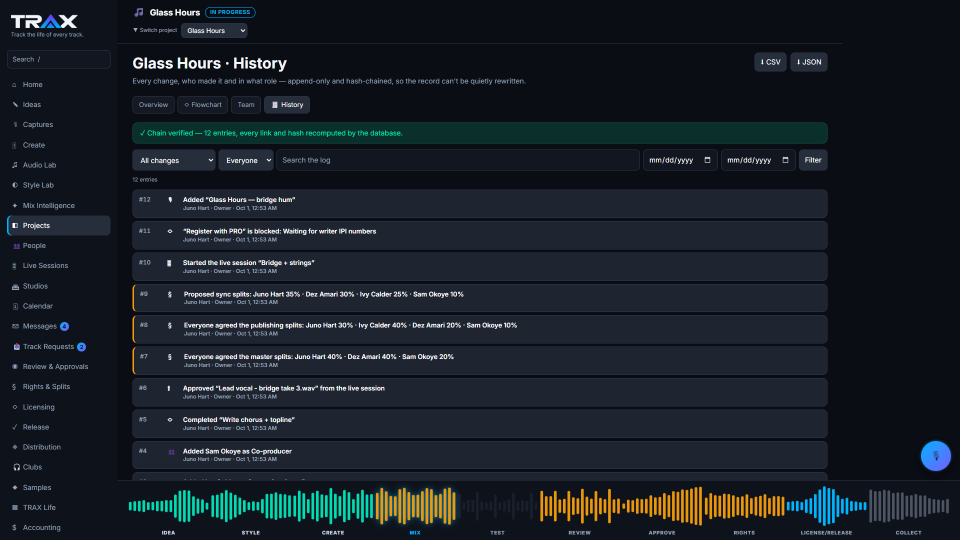
Task: Open entry #10 Started the live session
Action: [x=479, y=267]
